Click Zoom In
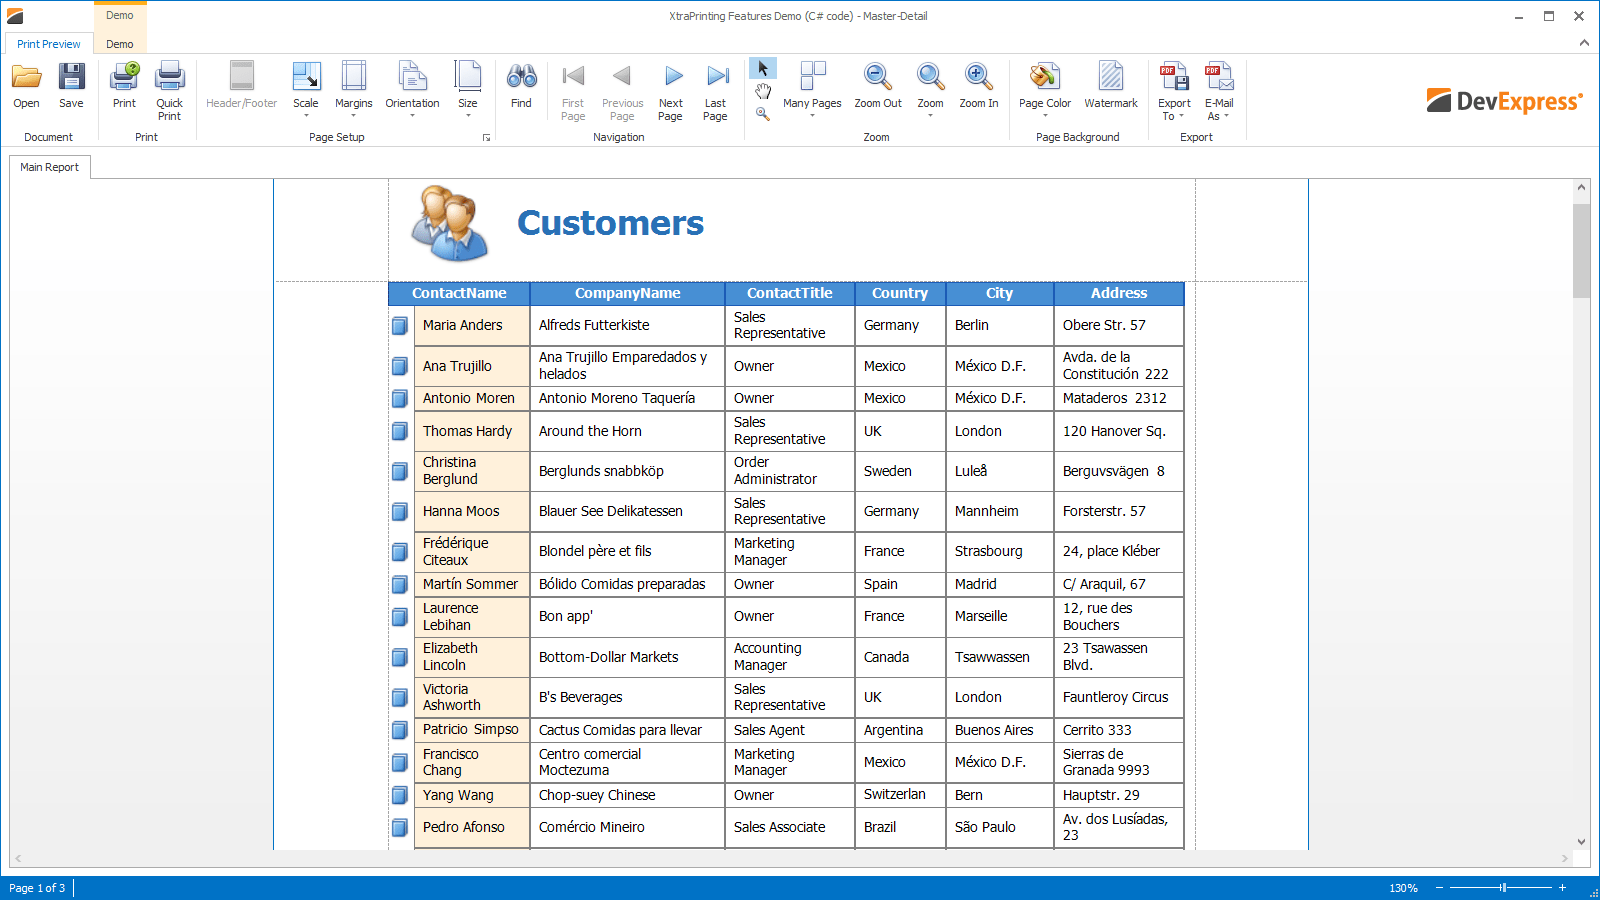This screenshot has width=1600, height=900. 979,85
